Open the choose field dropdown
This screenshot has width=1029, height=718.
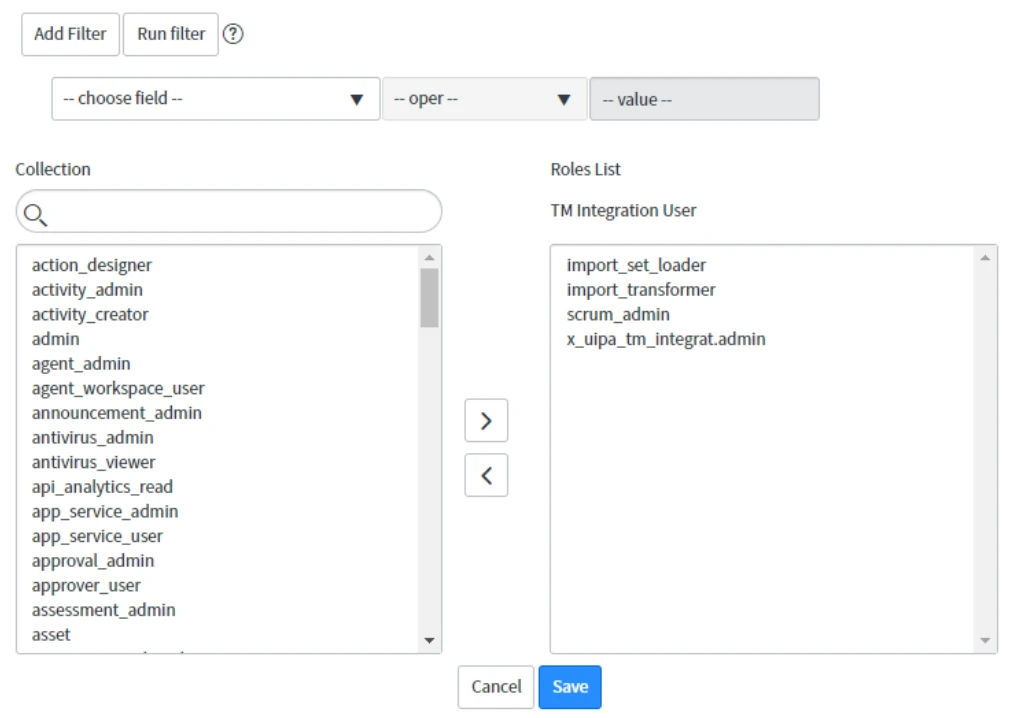(x=216, y=99)
